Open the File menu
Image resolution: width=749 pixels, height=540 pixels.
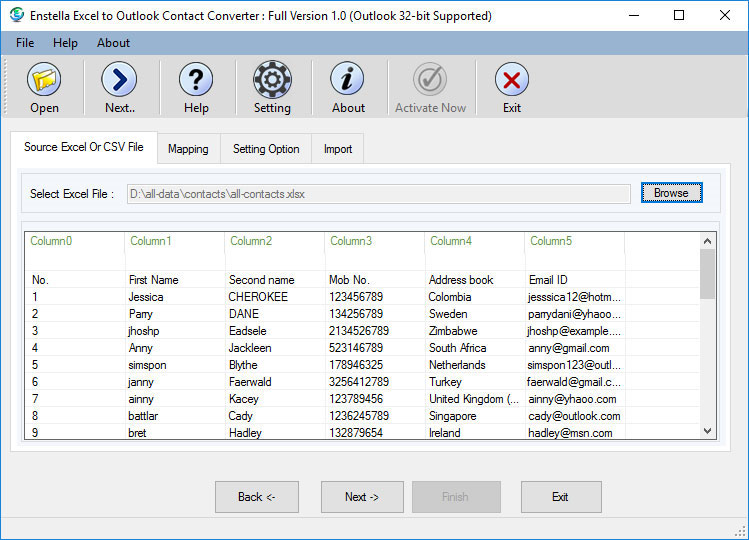coord(25,43)
